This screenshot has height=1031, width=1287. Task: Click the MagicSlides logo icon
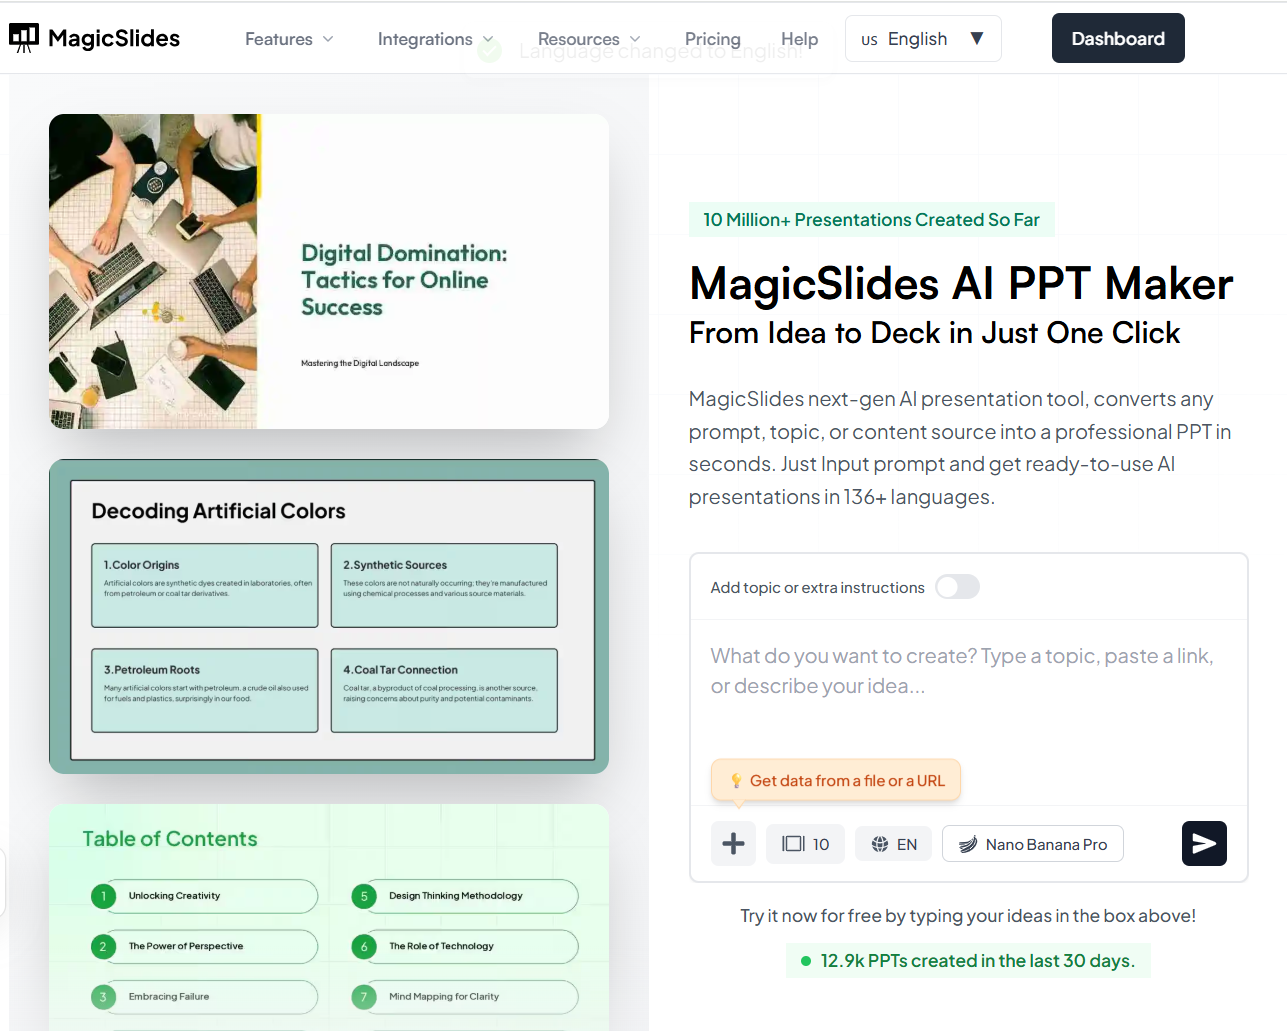point(24,38)
